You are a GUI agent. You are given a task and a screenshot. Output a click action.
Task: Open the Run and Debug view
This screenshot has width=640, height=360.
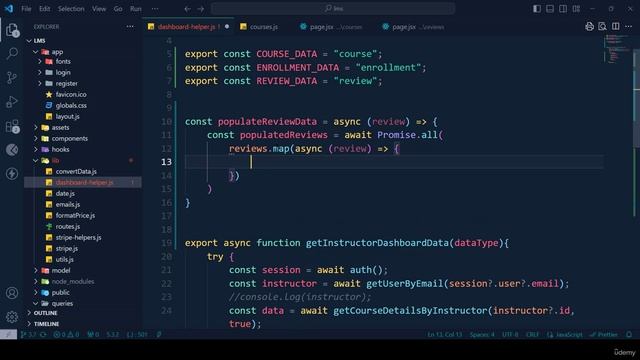[12, 102]
